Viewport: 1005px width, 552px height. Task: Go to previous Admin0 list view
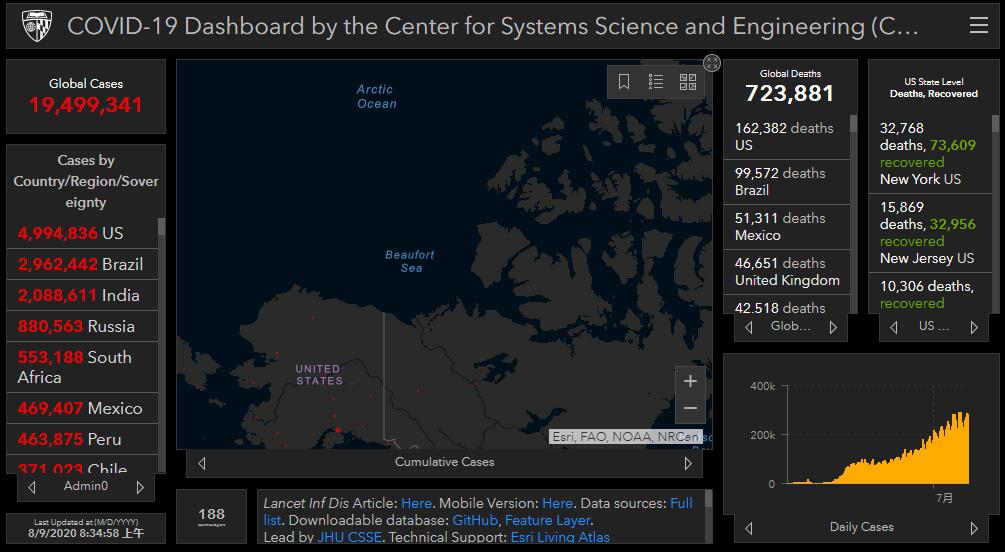point(32,487)
